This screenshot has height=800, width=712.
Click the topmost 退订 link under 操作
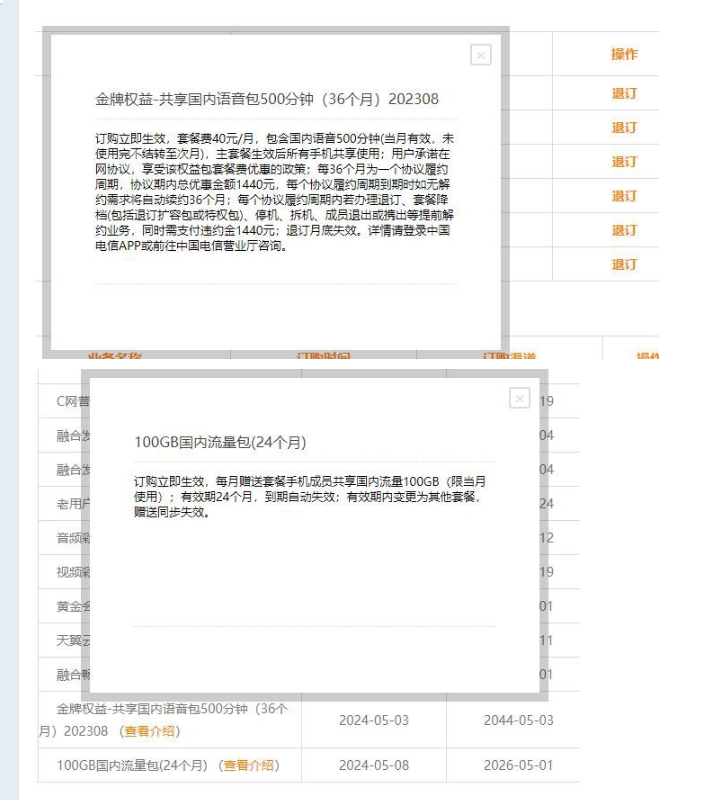pos(624,93)
